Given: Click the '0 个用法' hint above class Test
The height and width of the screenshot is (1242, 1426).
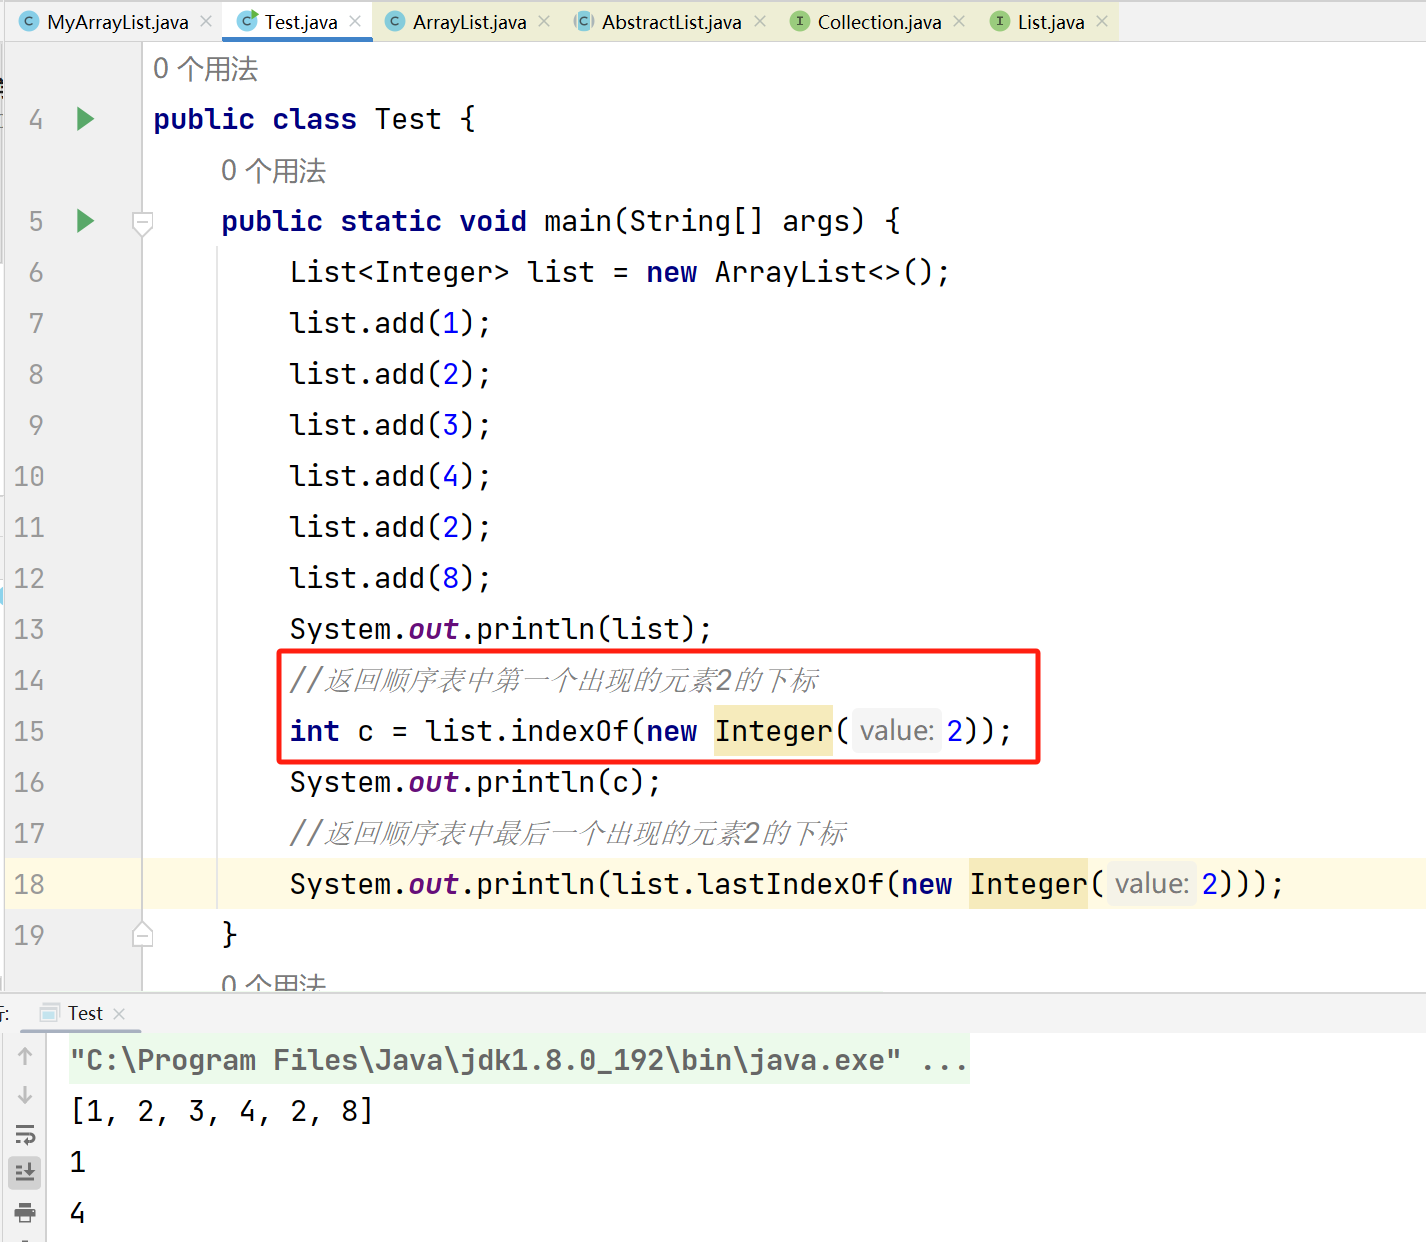Looking at the screenshot, I should [205, 69].
